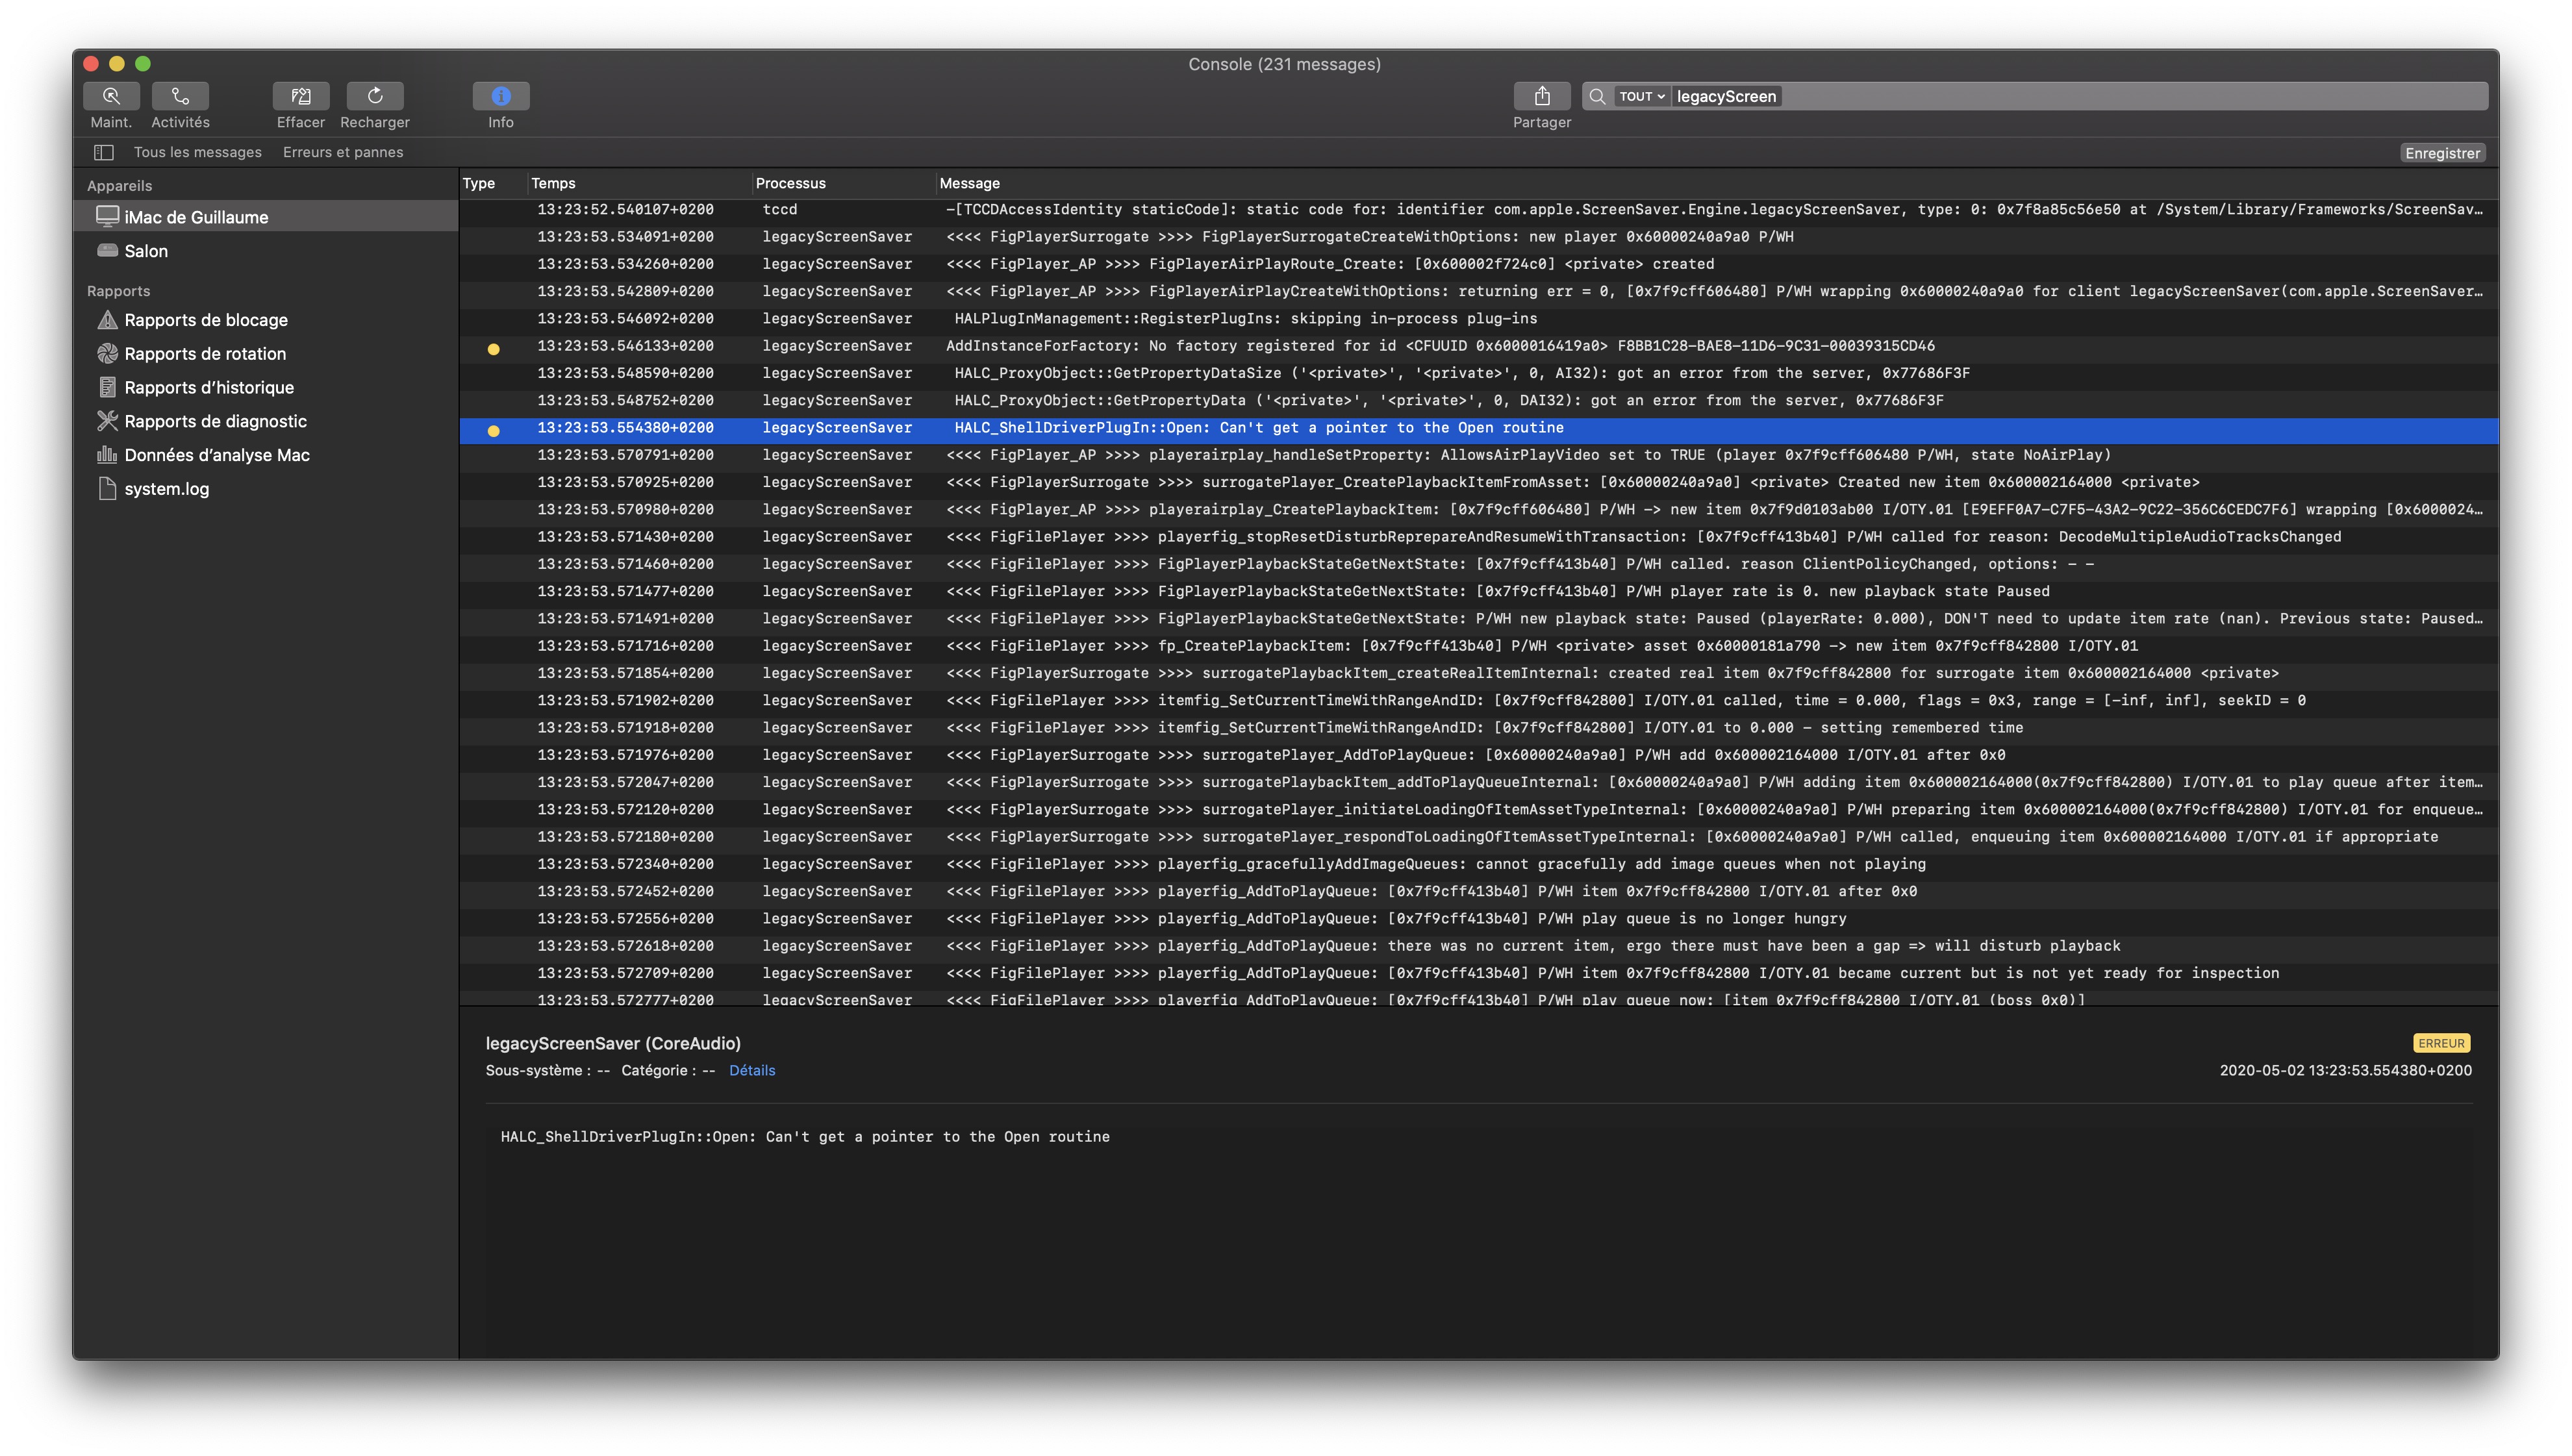The height and width of the screenshot is (1456, 2572).
Task: Click the Enregistrer button
Action: [x=2442, y=153]
